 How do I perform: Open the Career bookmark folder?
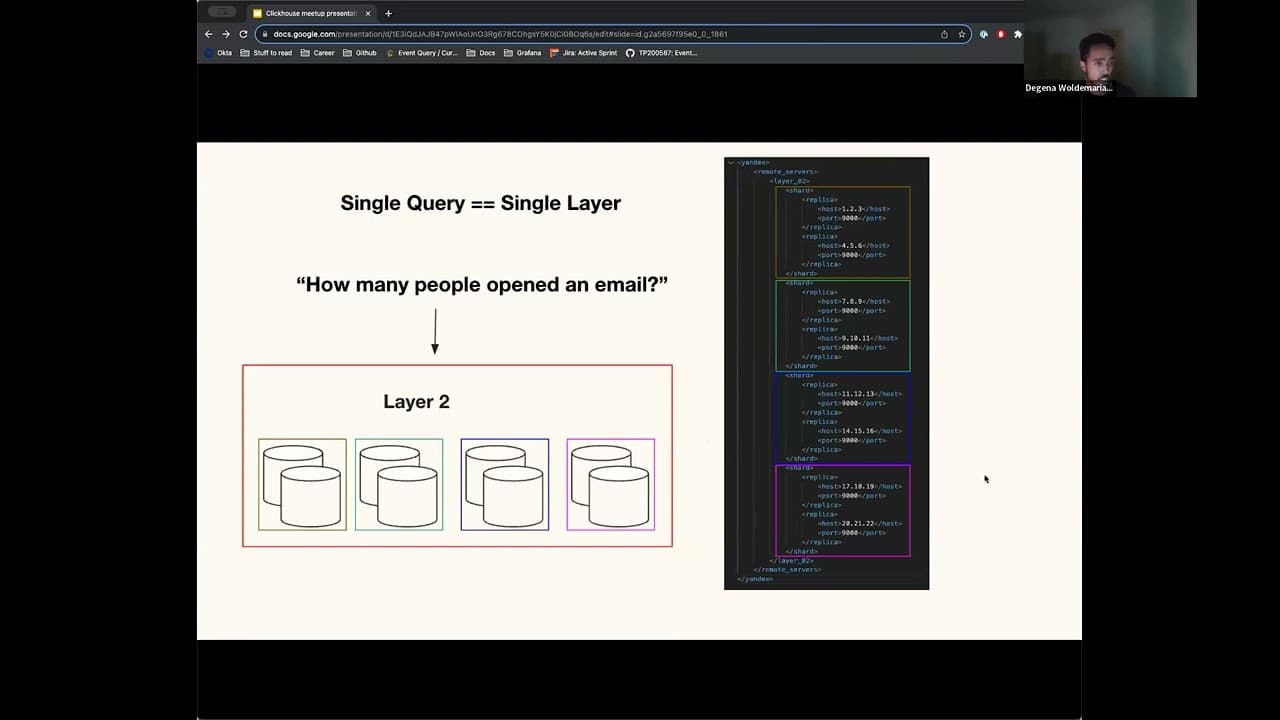(318, 53)
